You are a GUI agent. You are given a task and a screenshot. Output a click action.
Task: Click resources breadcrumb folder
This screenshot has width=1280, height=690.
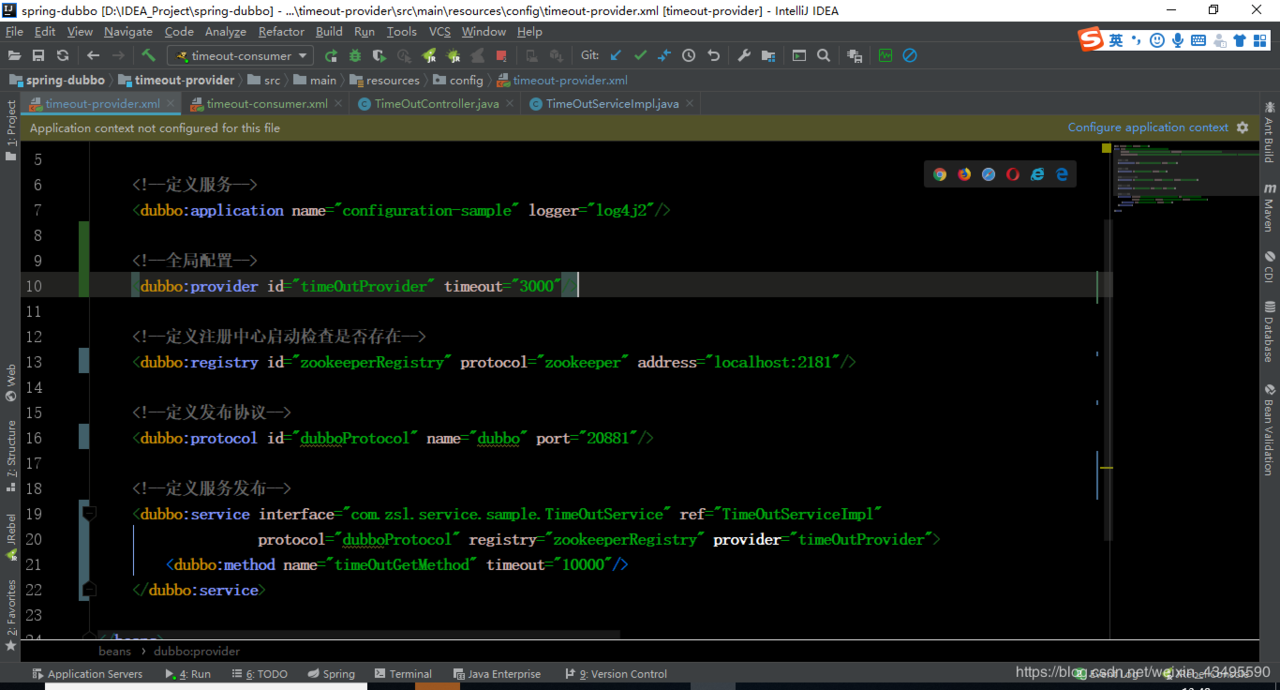coord(384,80)
